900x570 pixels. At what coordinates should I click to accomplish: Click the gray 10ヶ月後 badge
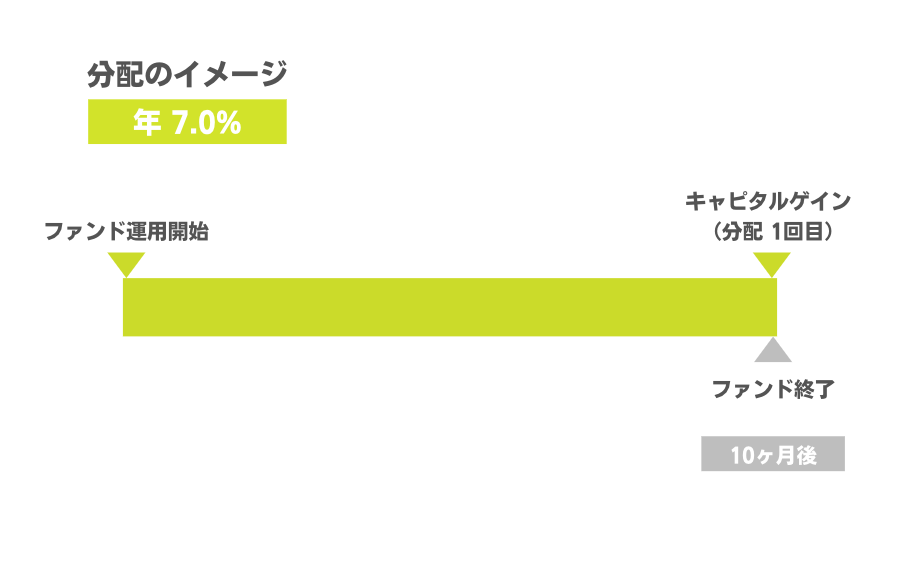tap(773, 454)
